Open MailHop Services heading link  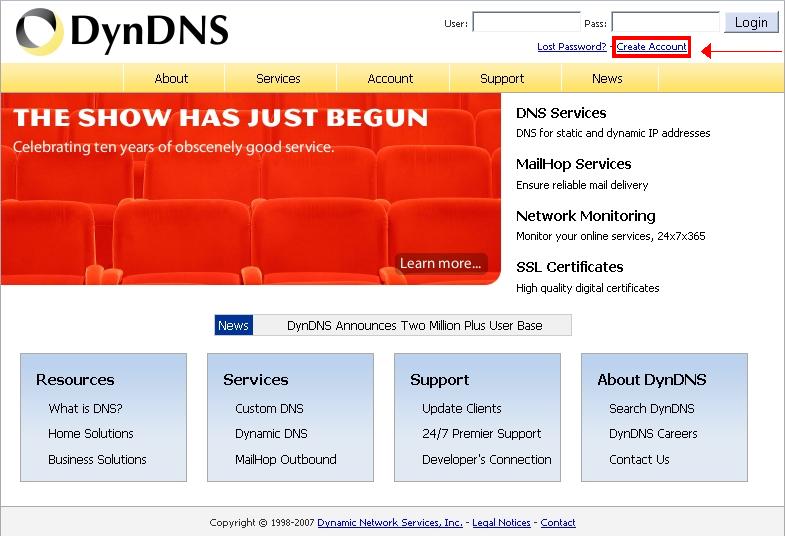[x=573, y=164]
